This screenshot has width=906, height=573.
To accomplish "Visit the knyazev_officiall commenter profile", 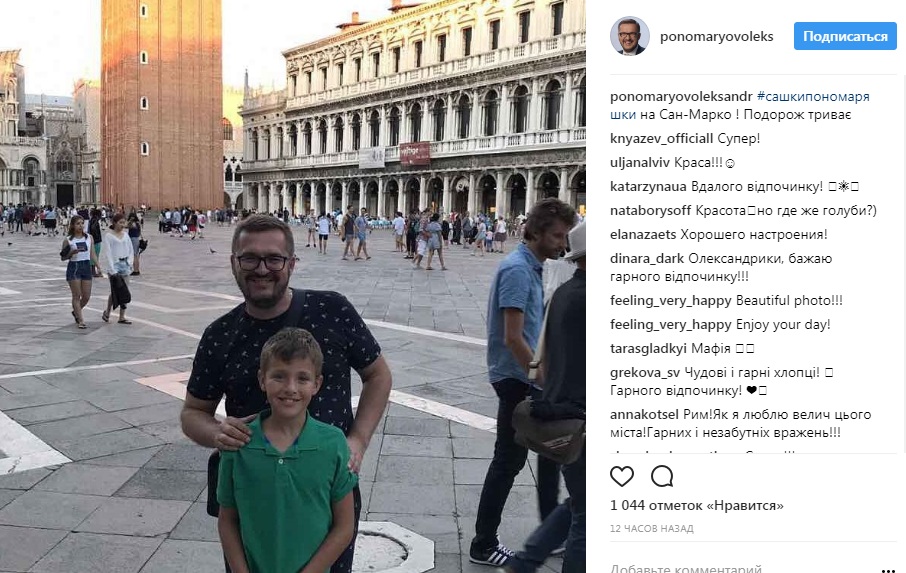I will point(662,139).
